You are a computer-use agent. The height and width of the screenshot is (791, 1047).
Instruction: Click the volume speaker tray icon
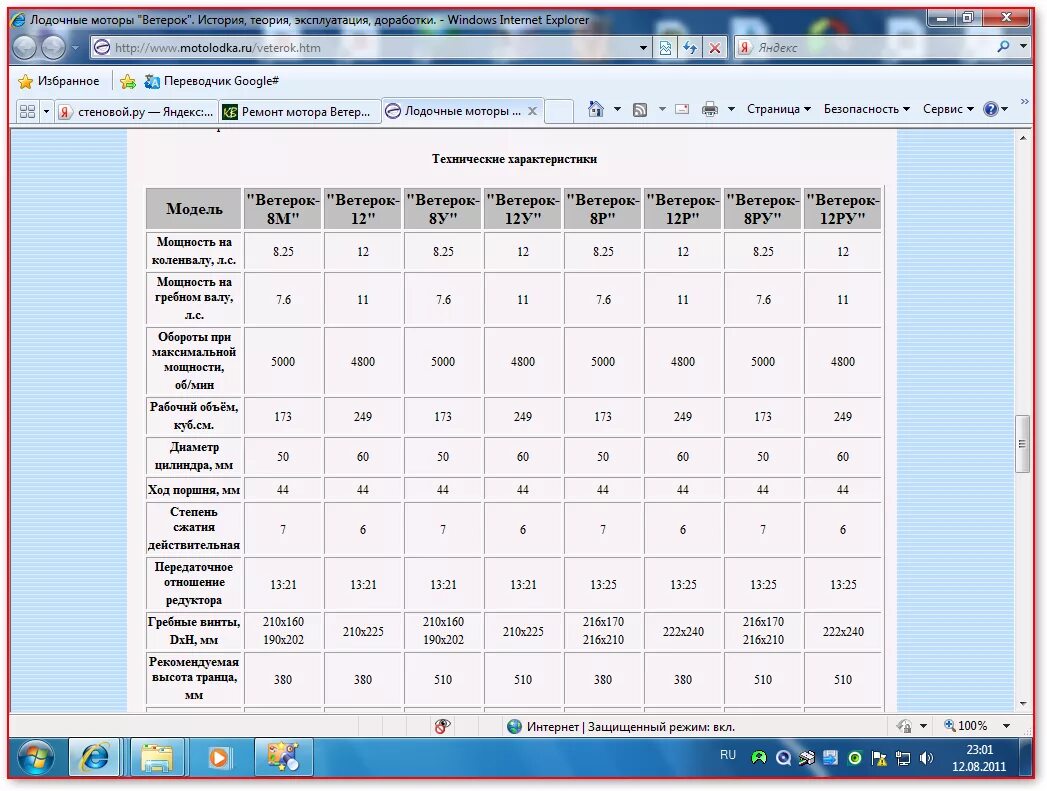(927, 758)
